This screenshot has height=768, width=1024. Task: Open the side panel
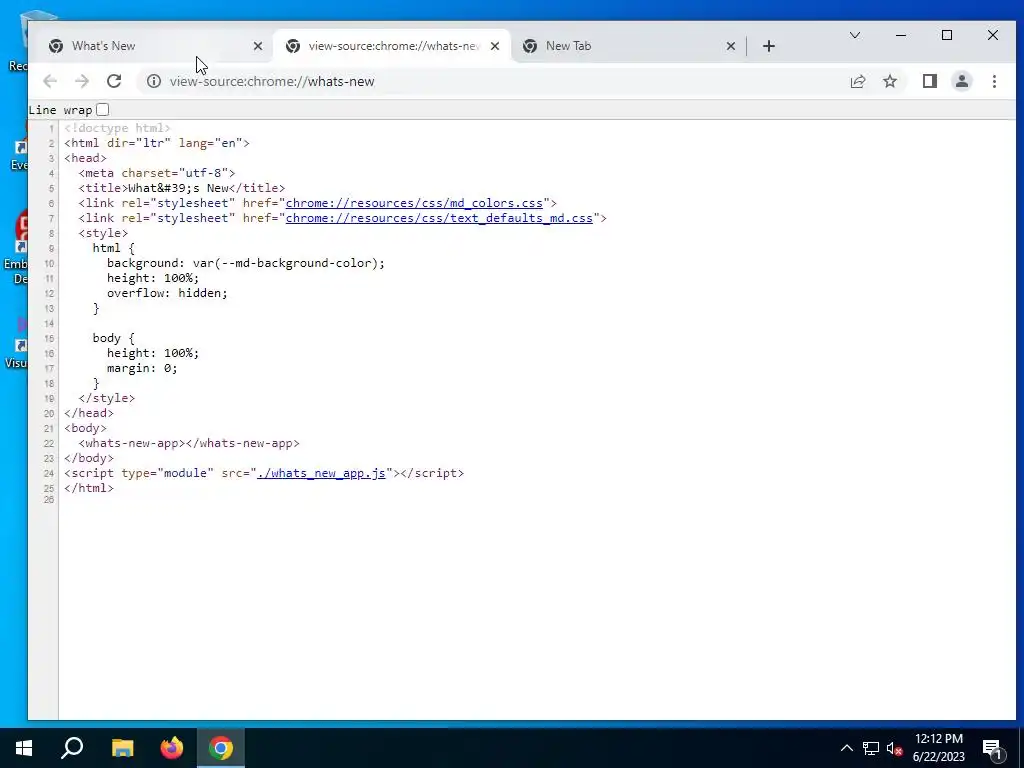point(929,81)
